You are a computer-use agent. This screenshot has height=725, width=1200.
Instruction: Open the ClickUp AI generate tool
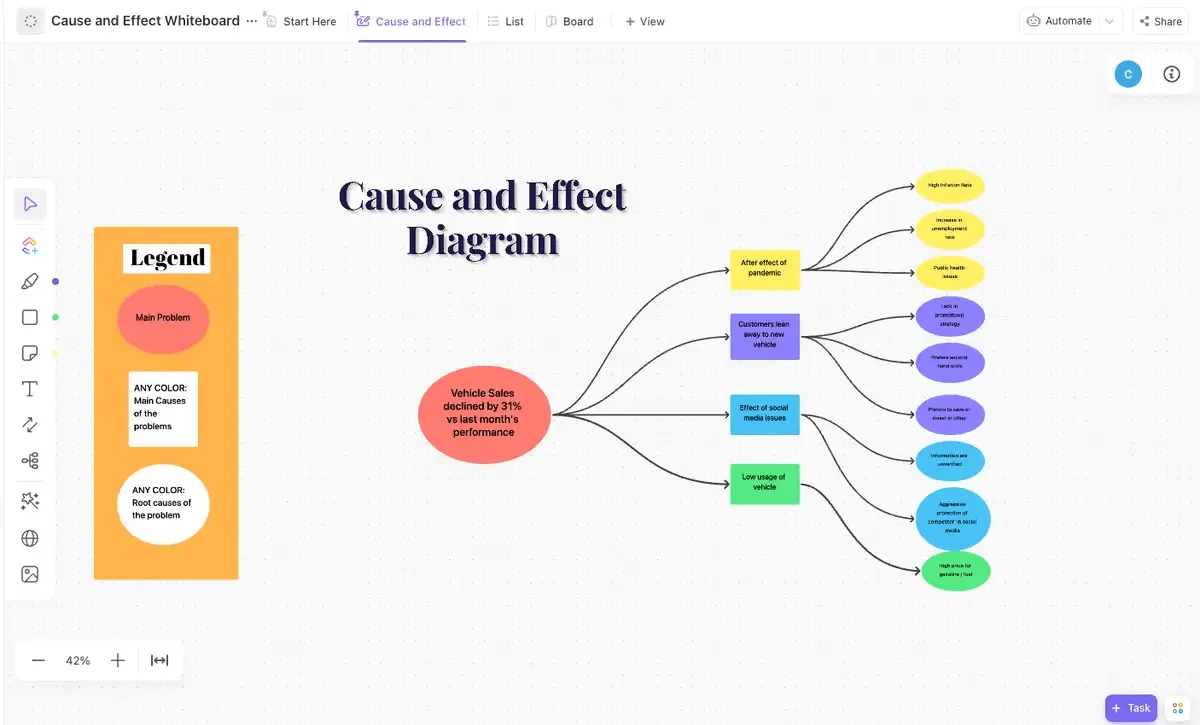coord(30,244)
